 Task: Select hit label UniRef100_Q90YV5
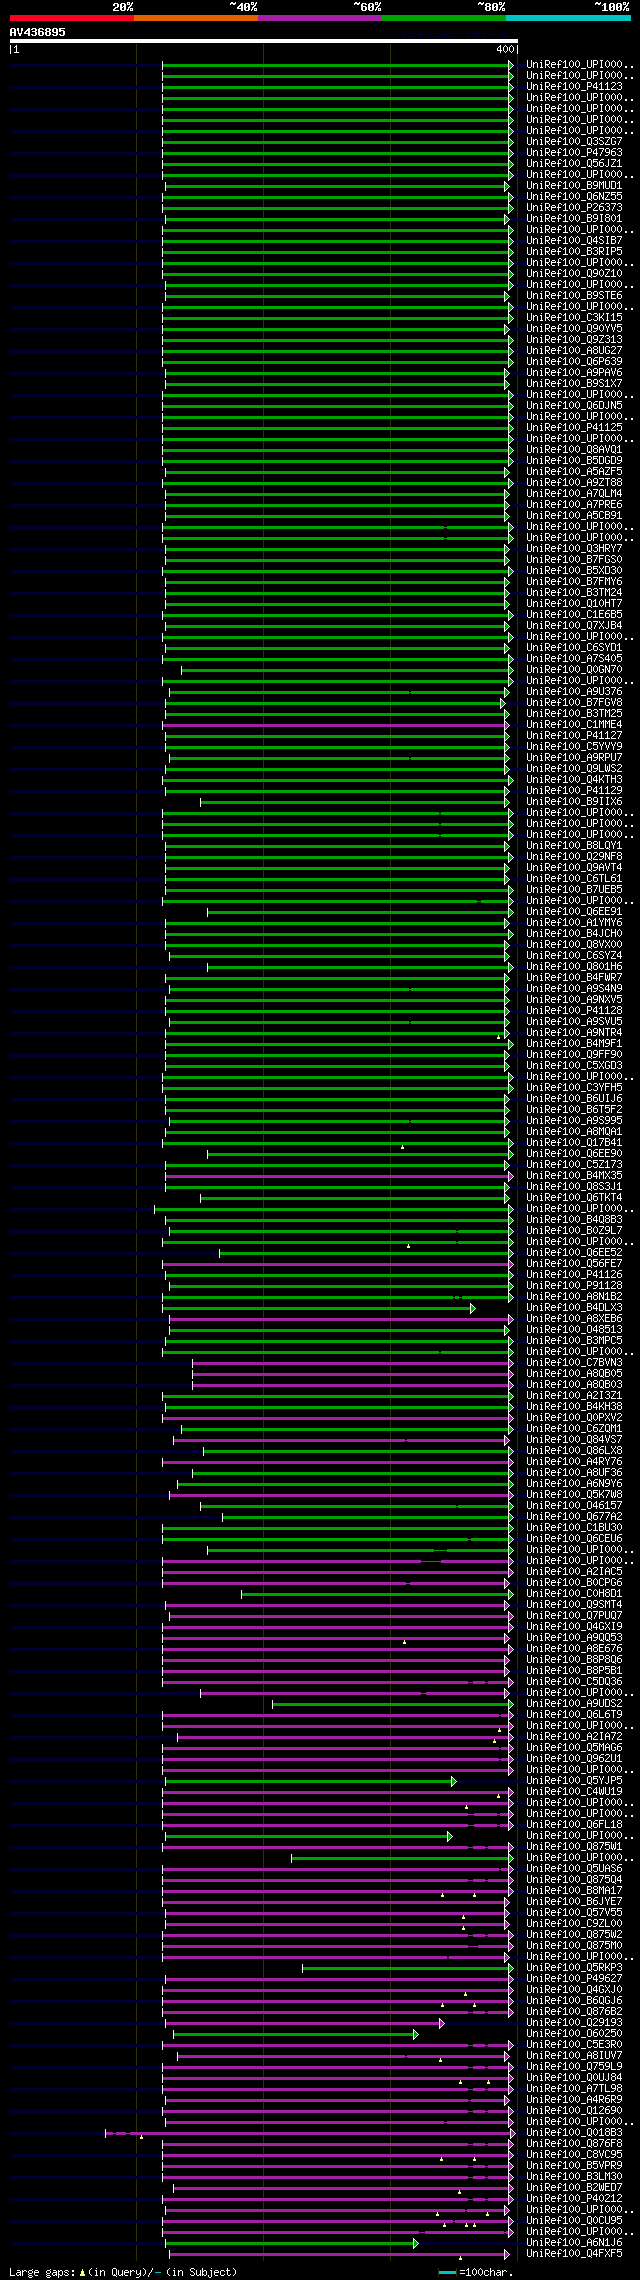click(x=574, y=328)
